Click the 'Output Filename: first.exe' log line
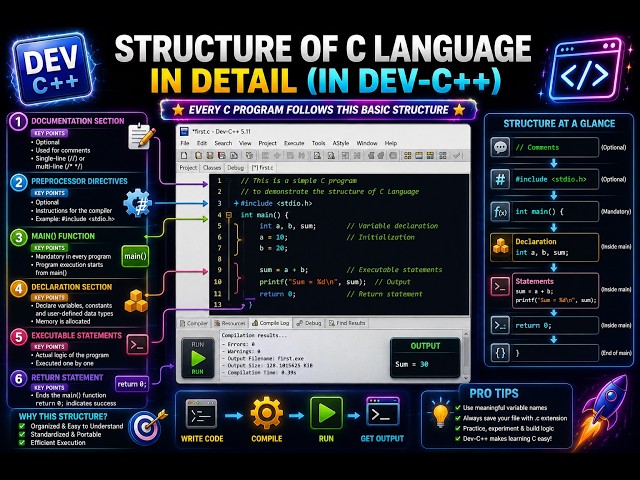The image size is (640, 480). point(262,358)
